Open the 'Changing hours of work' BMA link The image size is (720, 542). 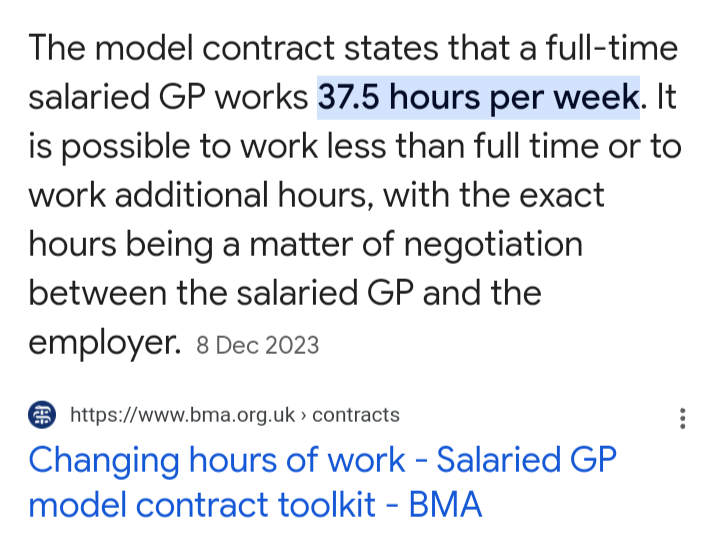pos(322,482)
